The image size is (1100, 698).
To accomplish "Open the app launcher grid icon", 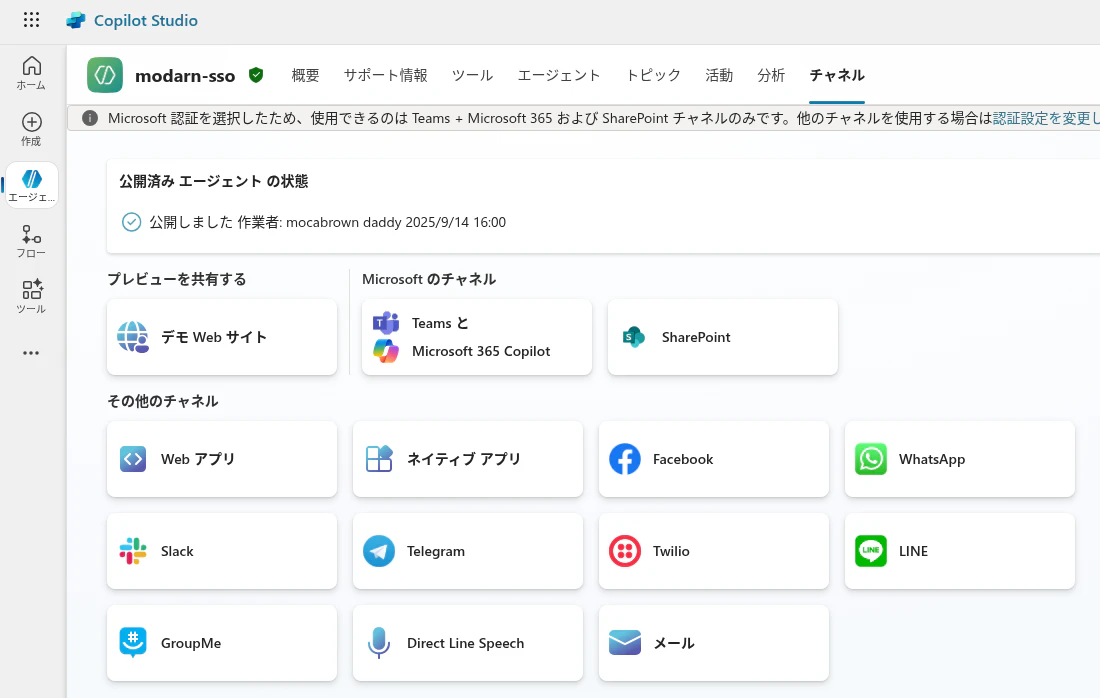I will pyautogui.click(x=32, y=20).
